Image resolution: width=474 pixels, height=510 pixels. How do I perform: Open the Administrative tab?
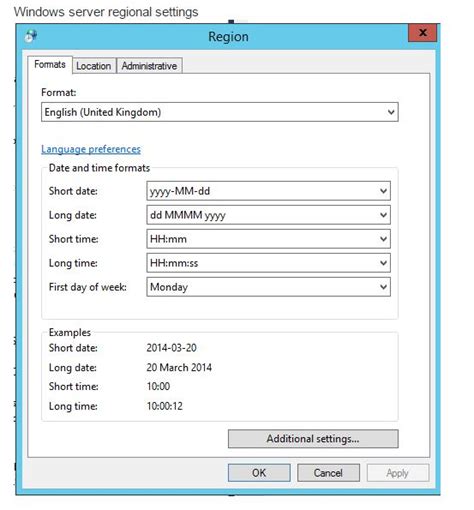(149, 66)
